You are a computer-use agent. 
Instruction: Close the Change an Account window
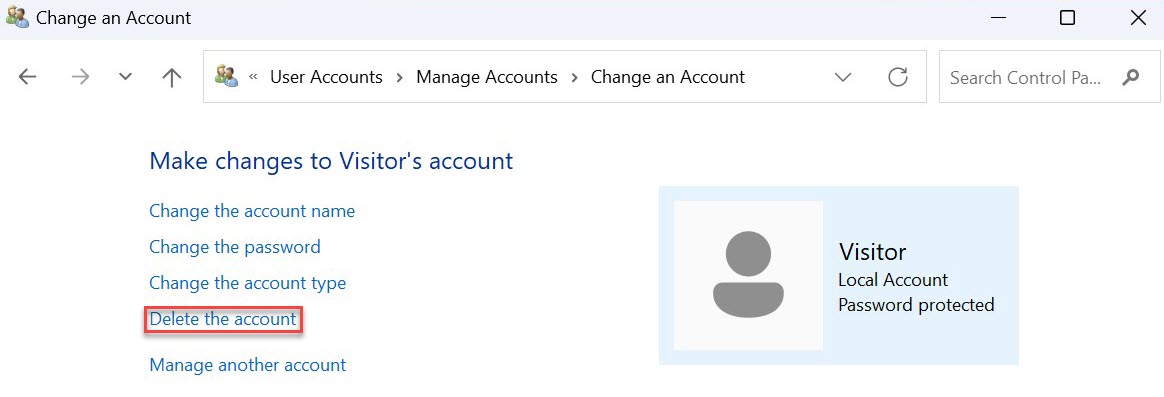[x=1138, y=18]
